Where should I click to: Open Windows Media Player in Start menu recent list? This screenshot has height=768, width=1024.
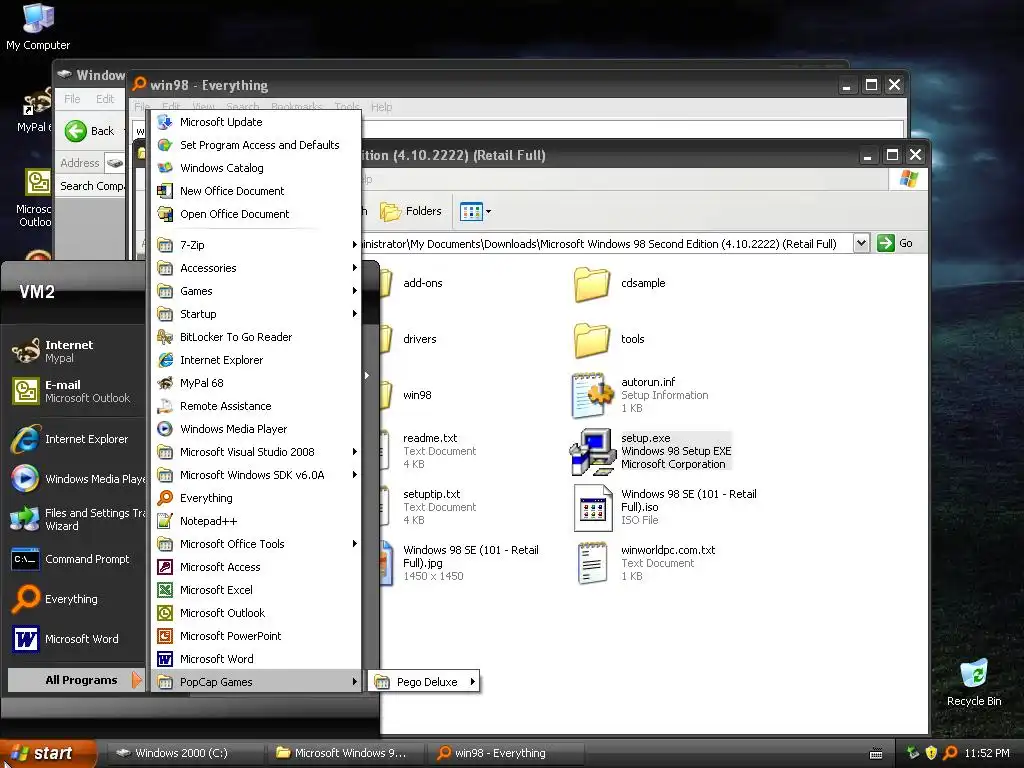(75, 479)
